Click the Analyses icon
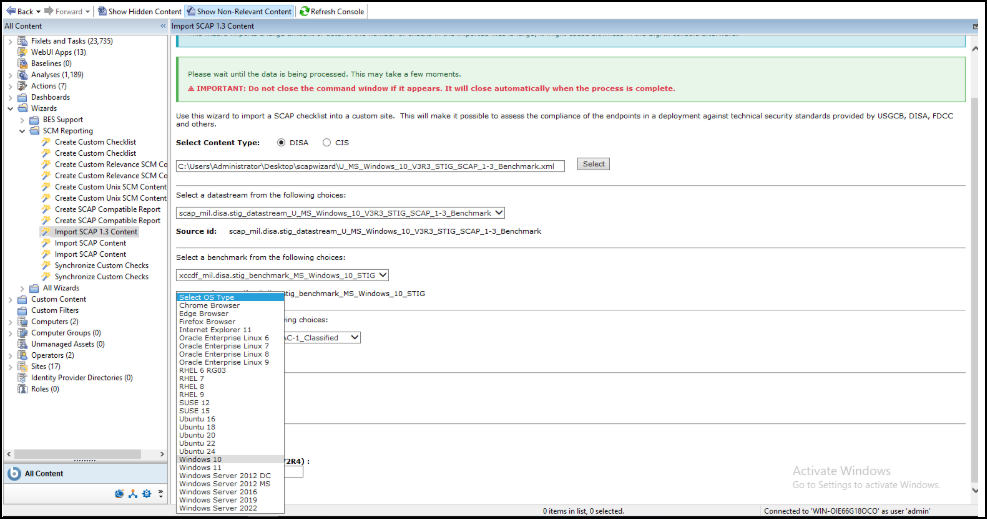Viewport: 987px width, 519px height. [x=23, y=75]
